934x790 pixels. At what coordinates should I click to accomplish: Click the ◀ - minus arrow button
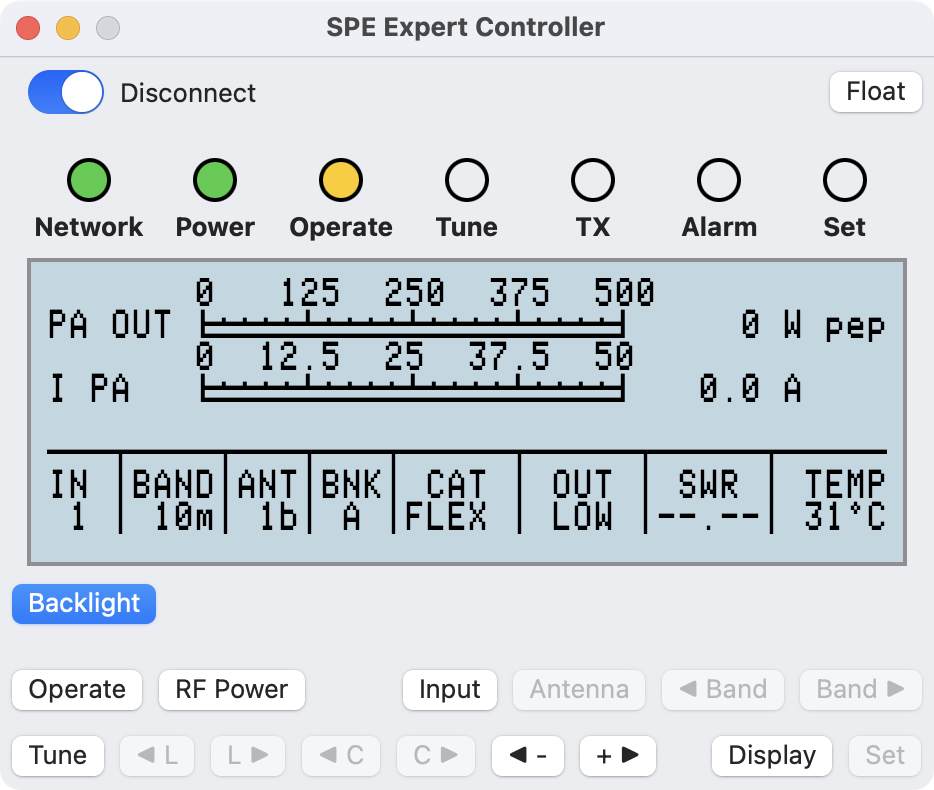(x=528, y=756)
